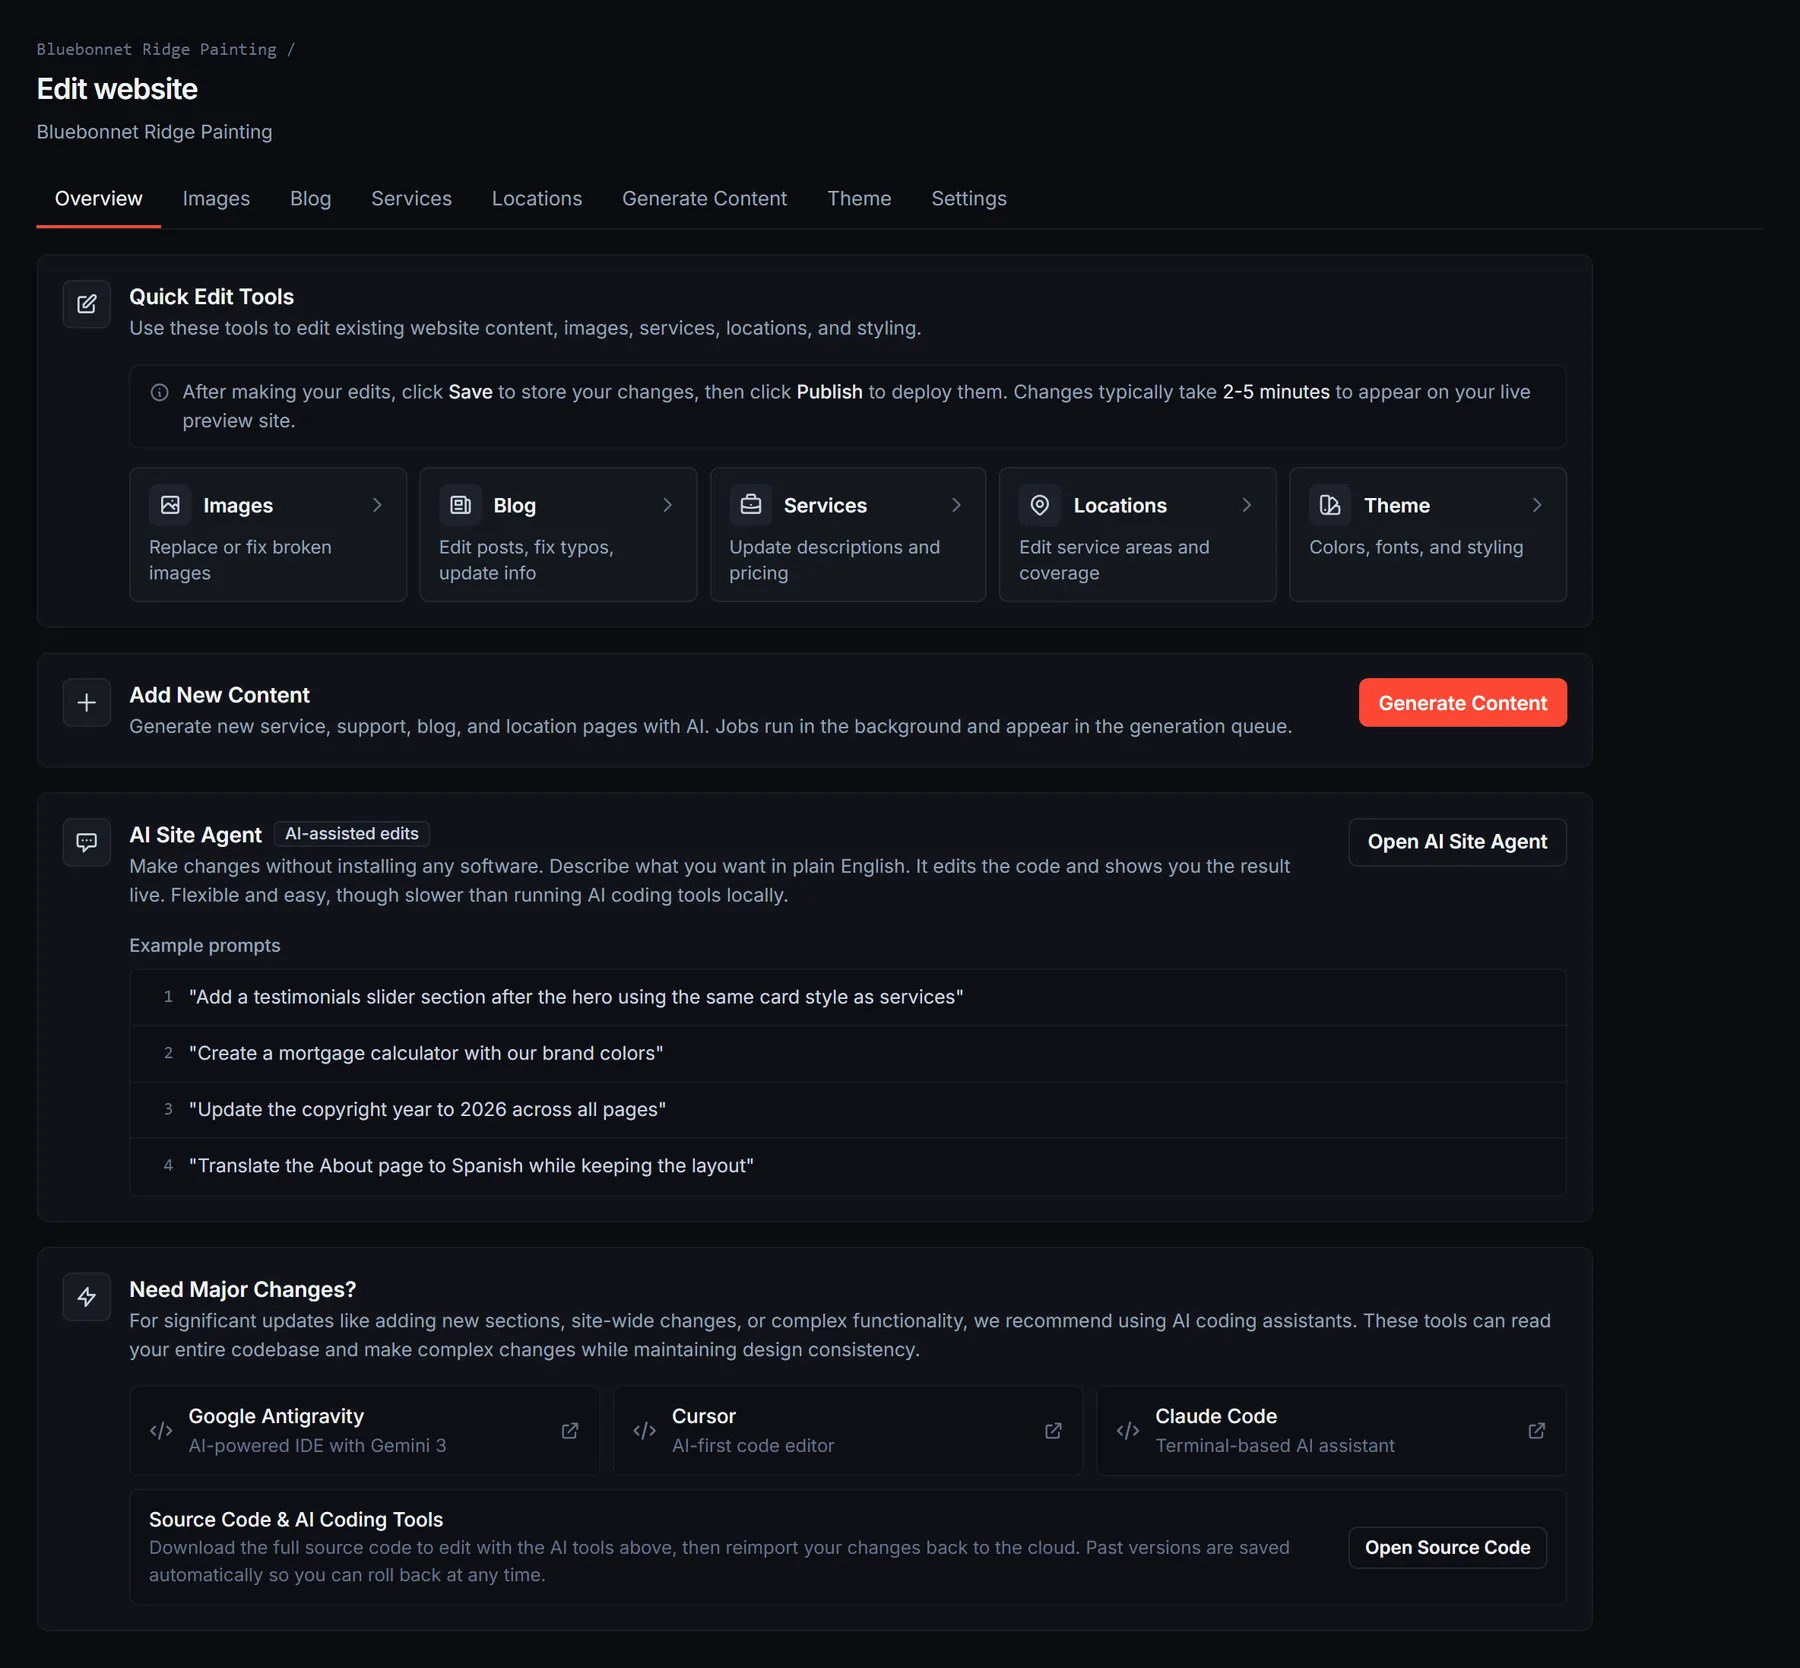Click the AI-assisted edits badge
The height and width of the screenshot is (1668, 1800).
click(x=352, y=834)
